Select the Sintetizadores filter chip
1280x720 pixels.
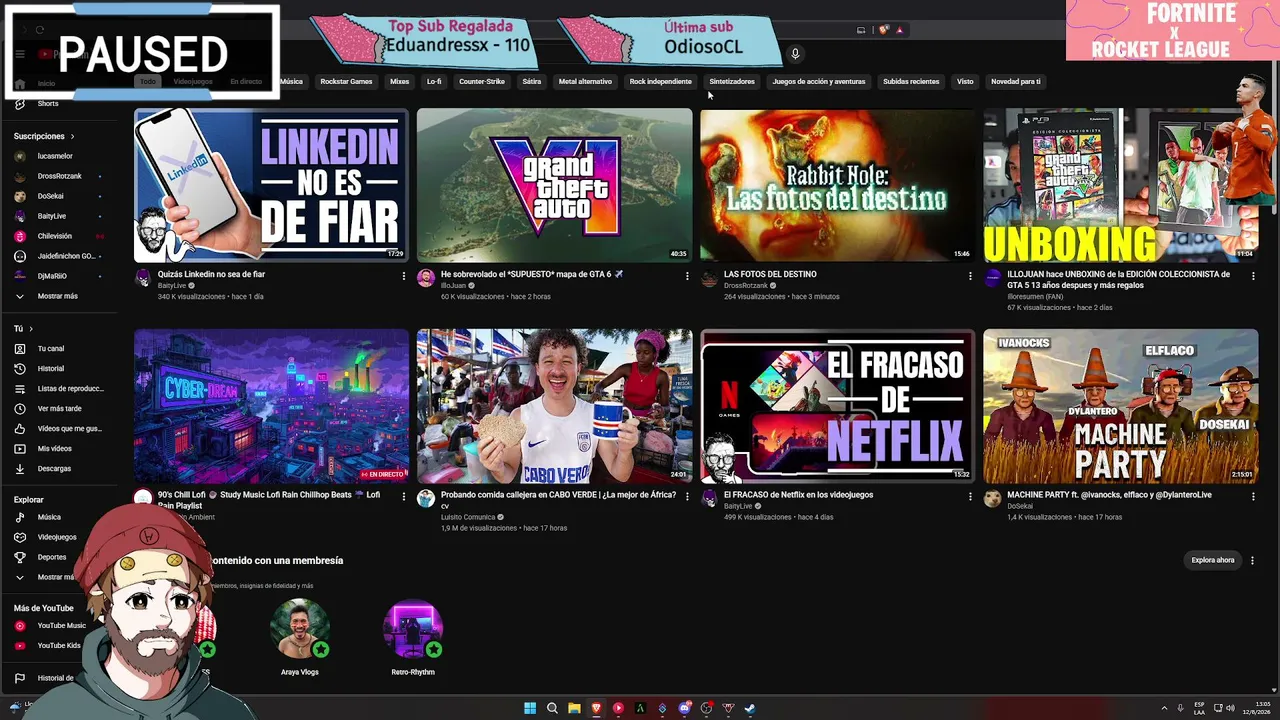(732, 82)
